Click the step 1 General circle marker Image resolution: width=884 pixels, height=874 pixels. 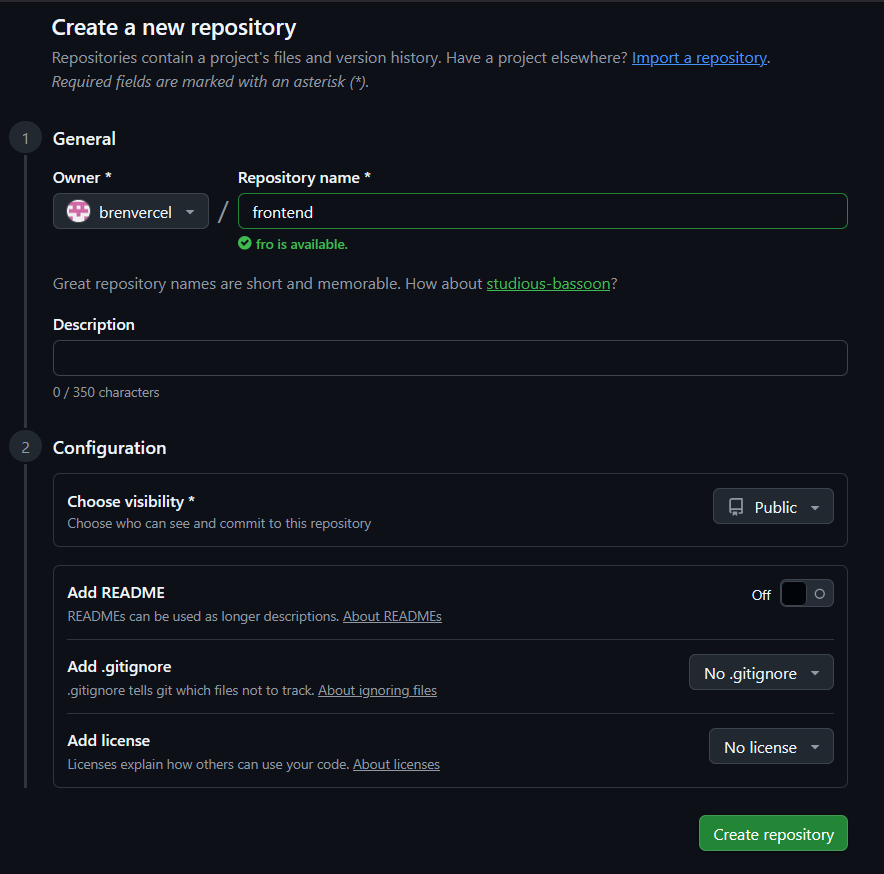25,138
